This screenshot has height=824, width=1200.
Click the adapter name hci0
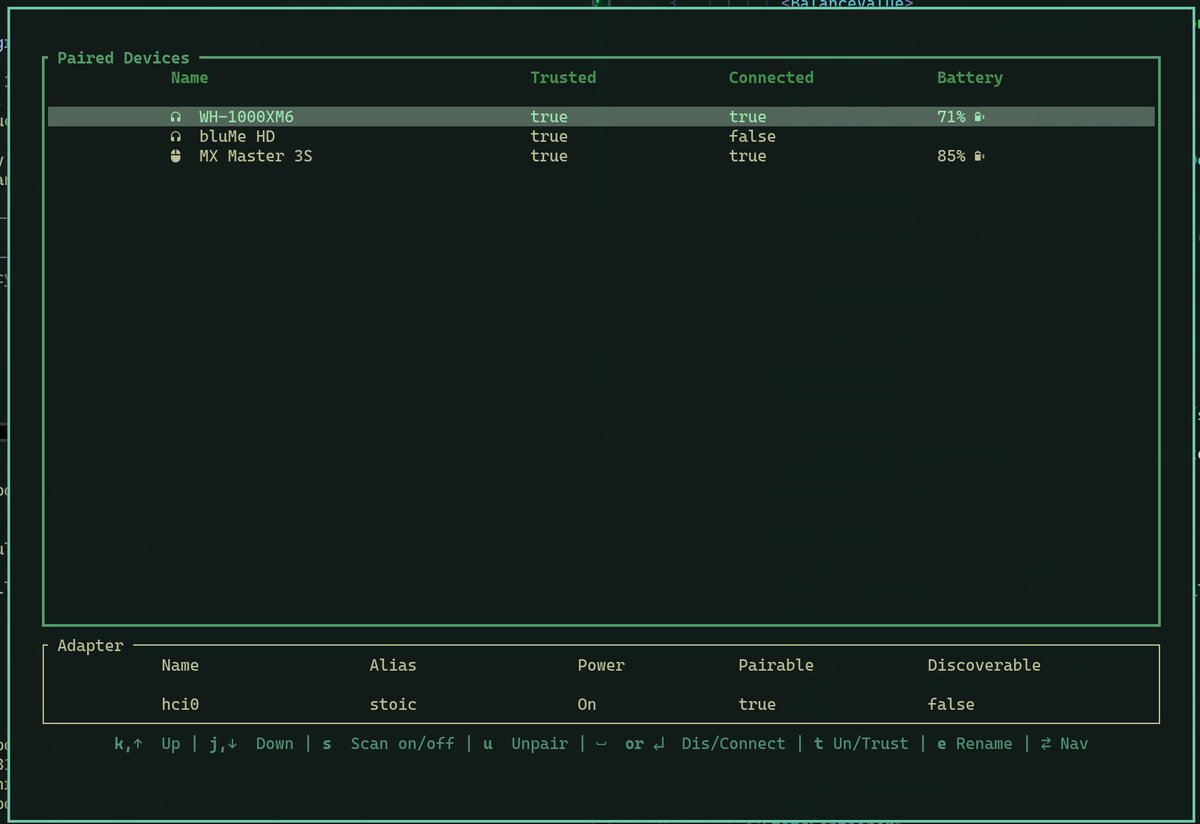tap(180, 704)
